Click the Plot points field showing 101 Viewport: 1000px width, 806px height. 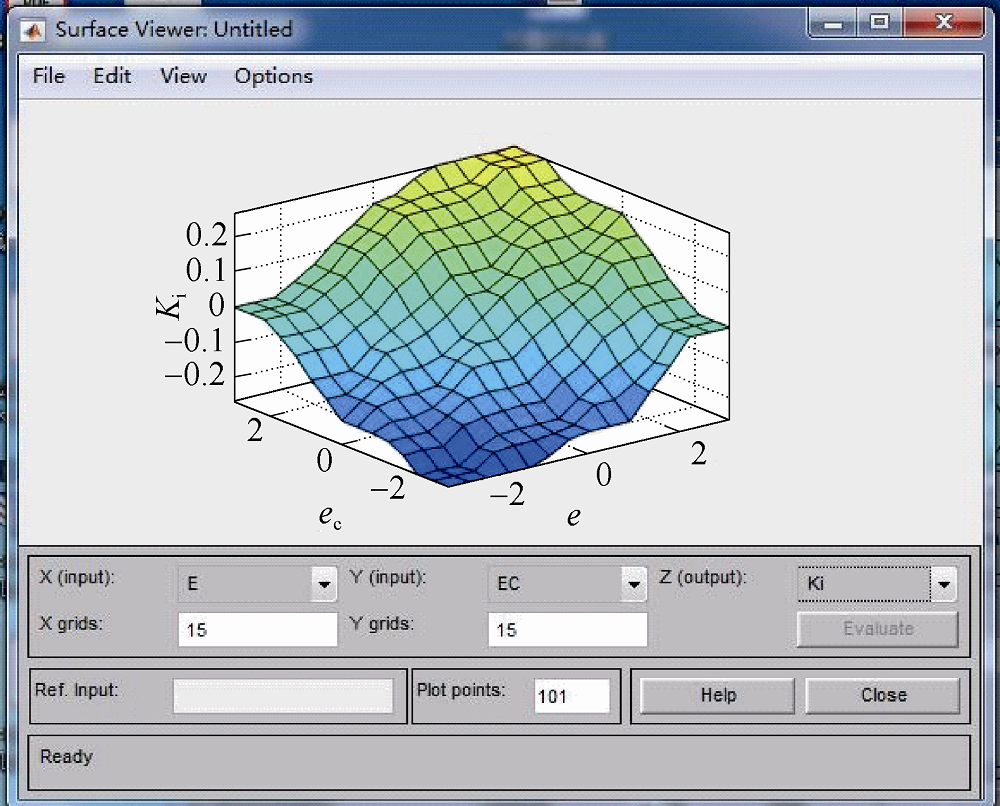(572, 696)
